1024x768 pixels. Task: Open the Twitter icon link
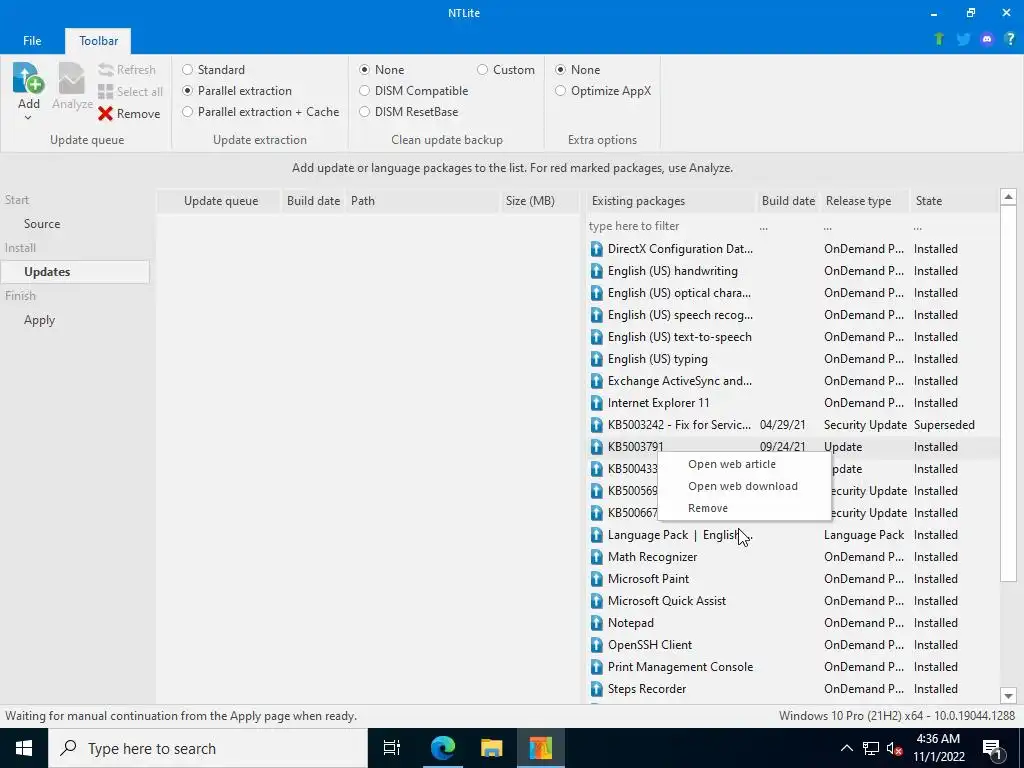click(963, 39)
